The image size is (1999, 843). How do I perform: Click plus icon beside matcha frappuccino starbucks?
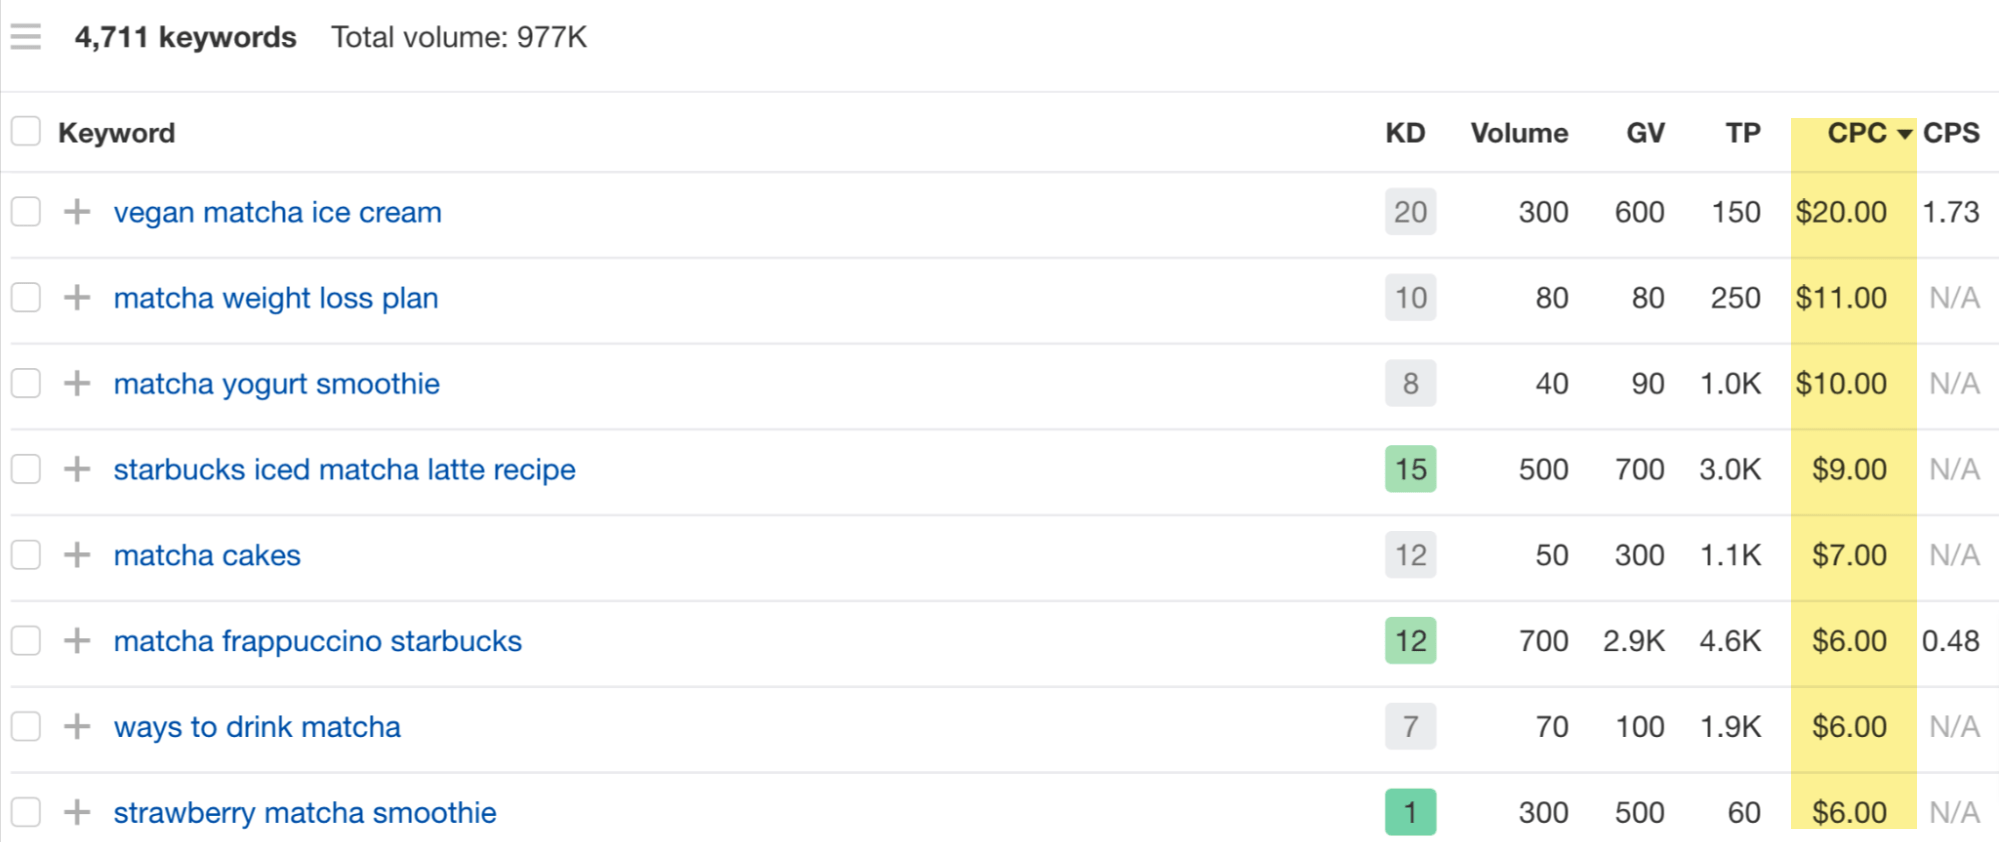coord(77,641)
